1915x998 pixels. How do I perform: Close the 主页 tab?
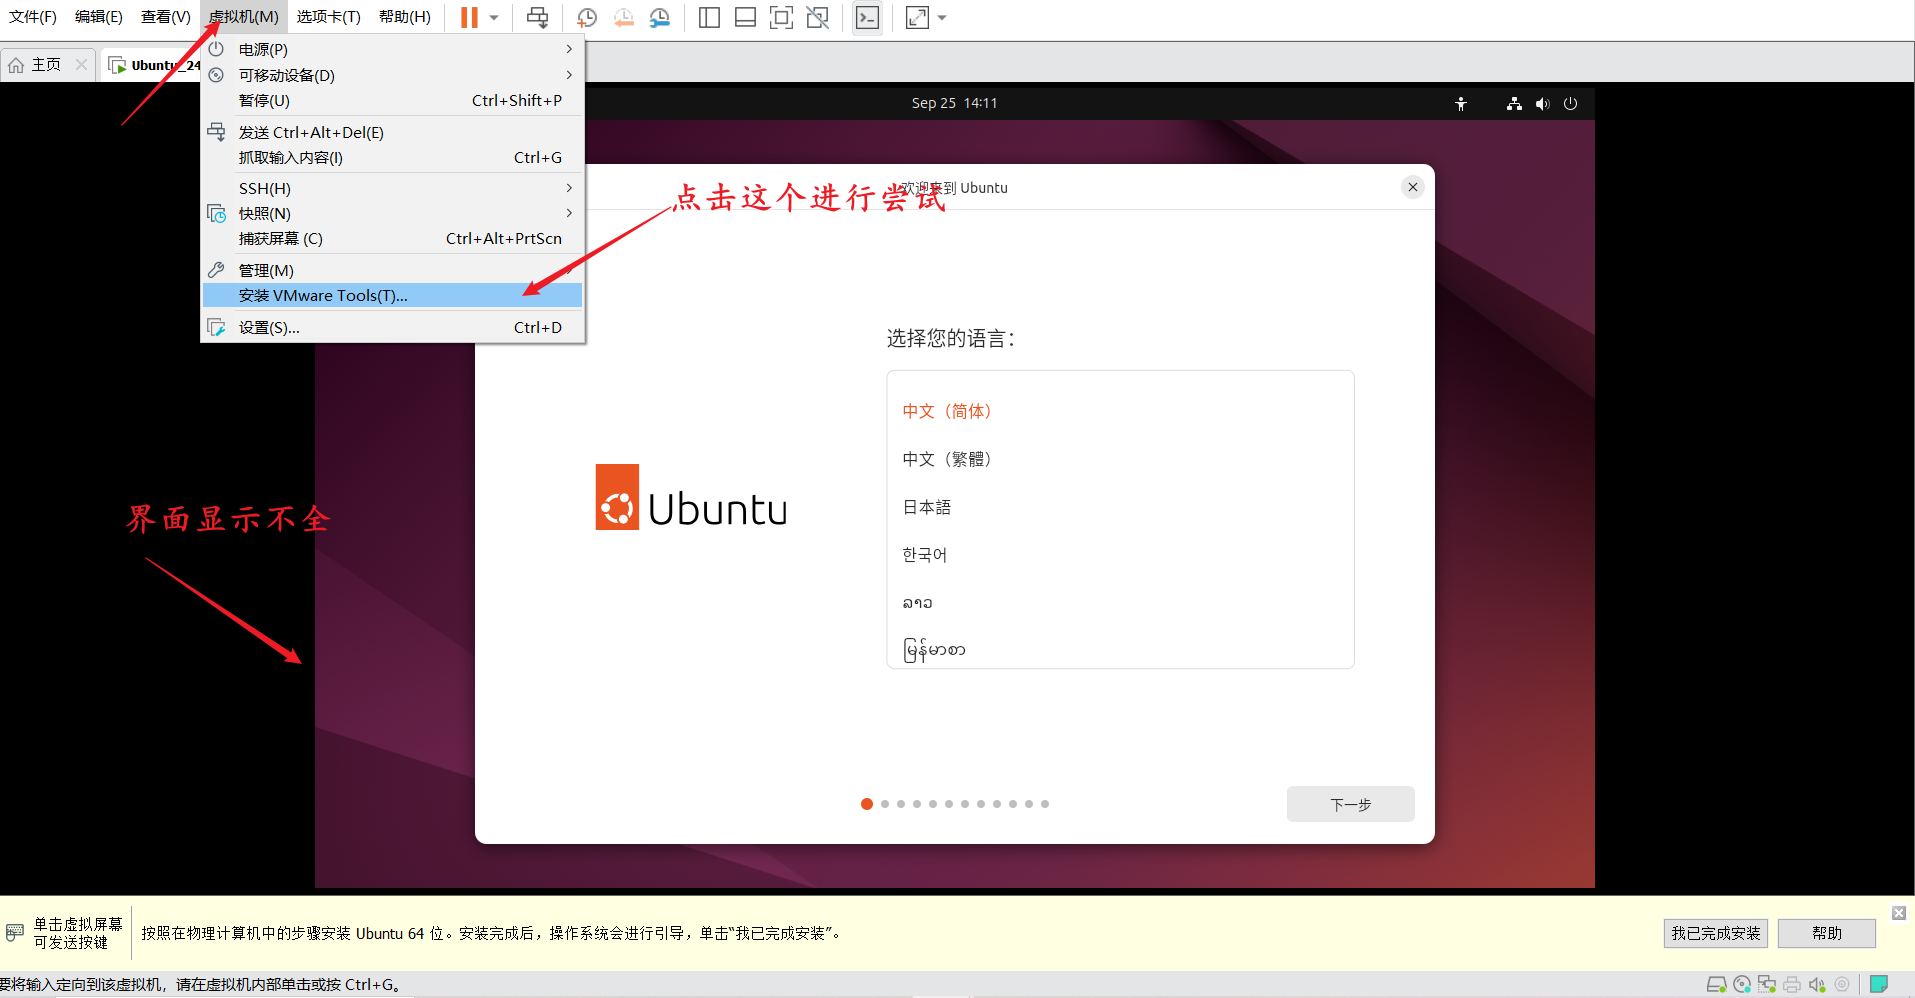coord(82,65)
